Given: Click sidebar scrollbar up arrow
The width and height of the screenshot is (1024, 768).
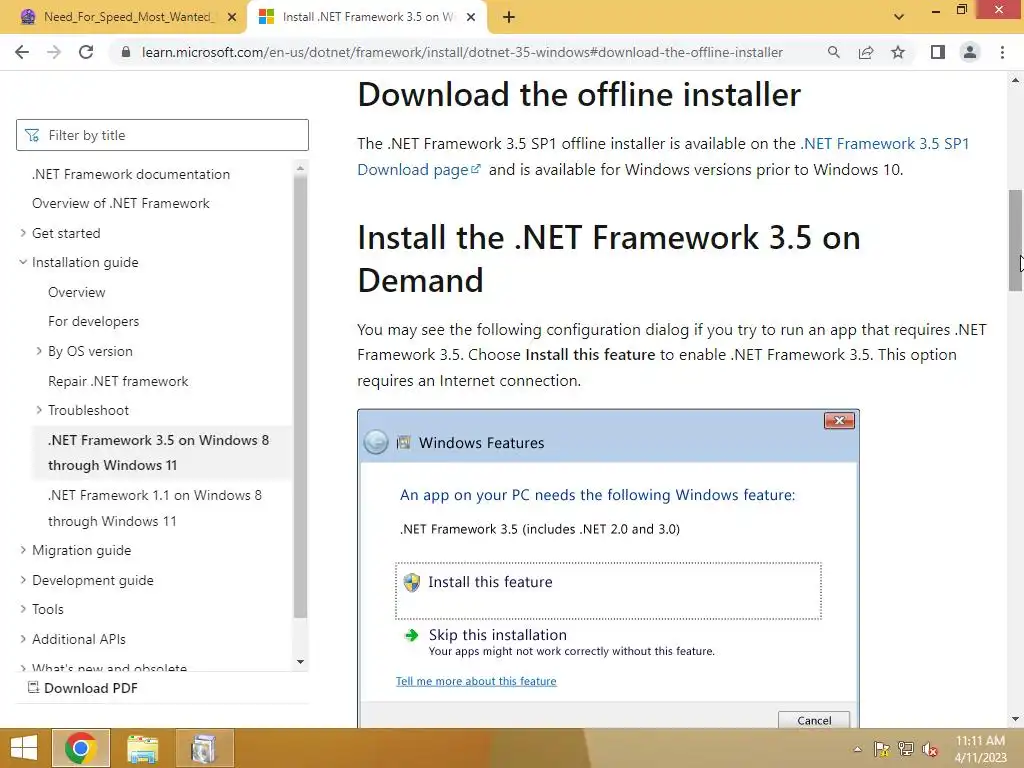Looking at the screenshot, I should [x=300, y=168].
